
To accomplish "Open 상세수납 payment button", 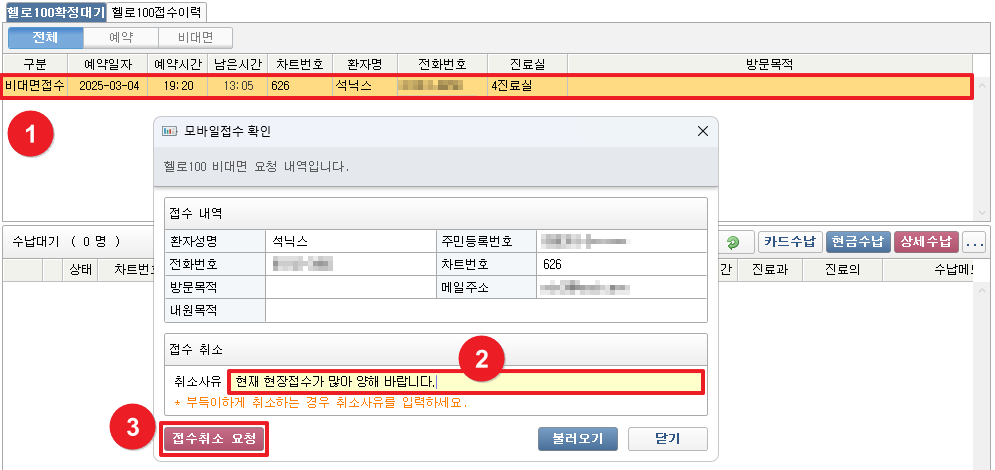I will (x=926, y=242).
